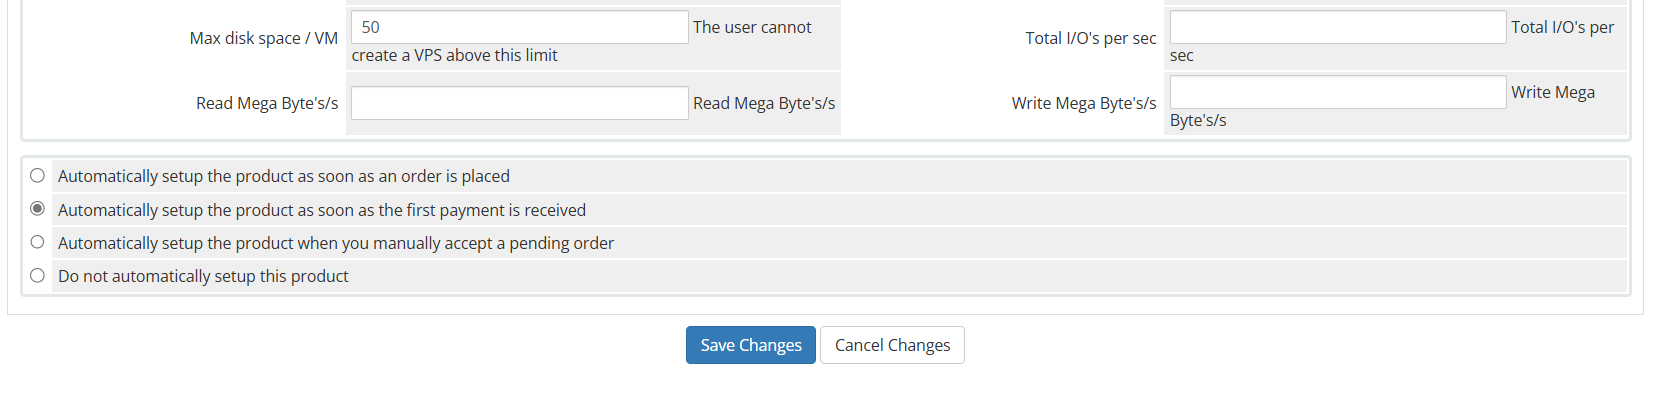This screenshot has height=402, width=1658.
Task: Click the Save Changes button
Action: coord(750,345)
